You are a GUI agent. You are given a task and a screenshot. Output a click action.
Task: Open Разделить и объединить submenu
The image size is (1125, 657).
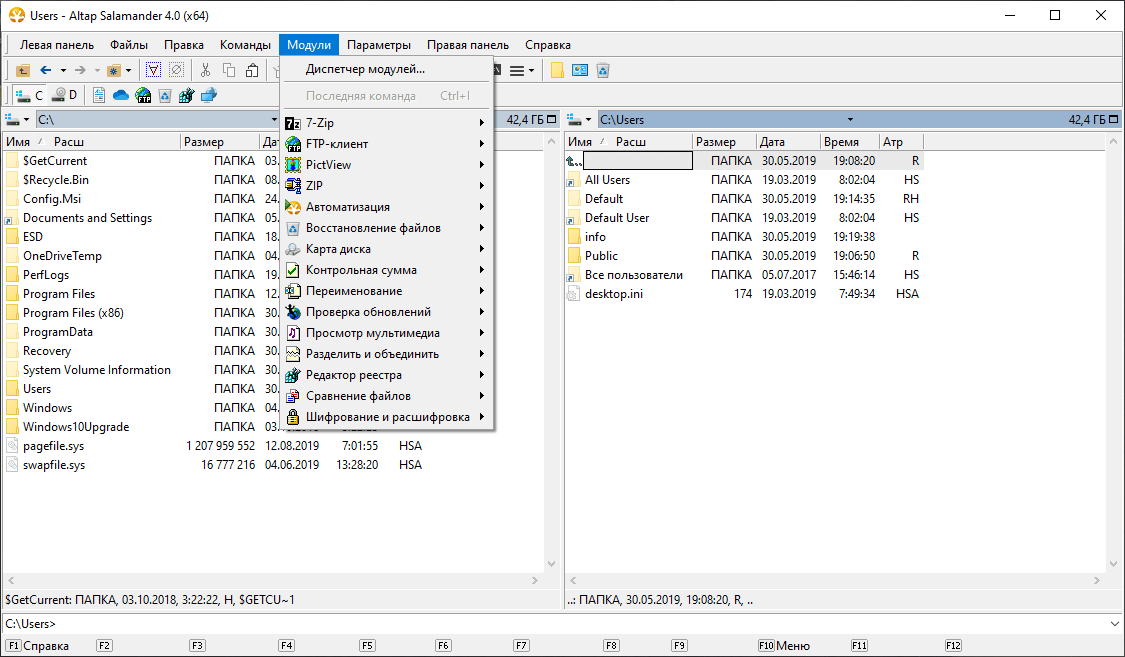click(x=387, y=354)
